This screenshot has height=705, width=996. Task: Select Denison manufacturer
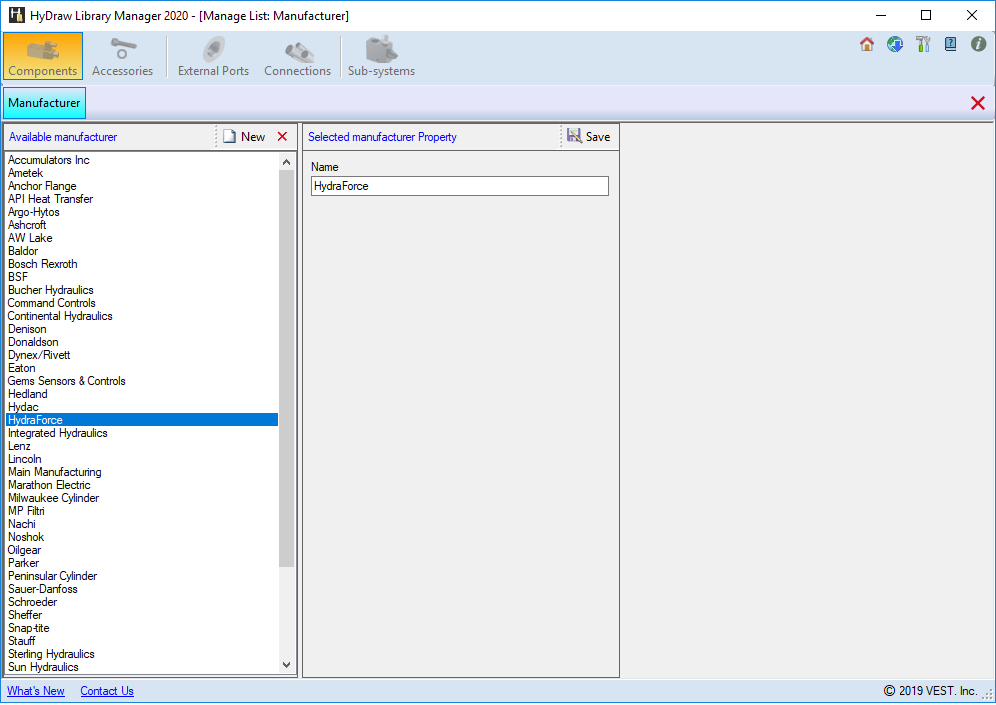[x=142, y=329]
